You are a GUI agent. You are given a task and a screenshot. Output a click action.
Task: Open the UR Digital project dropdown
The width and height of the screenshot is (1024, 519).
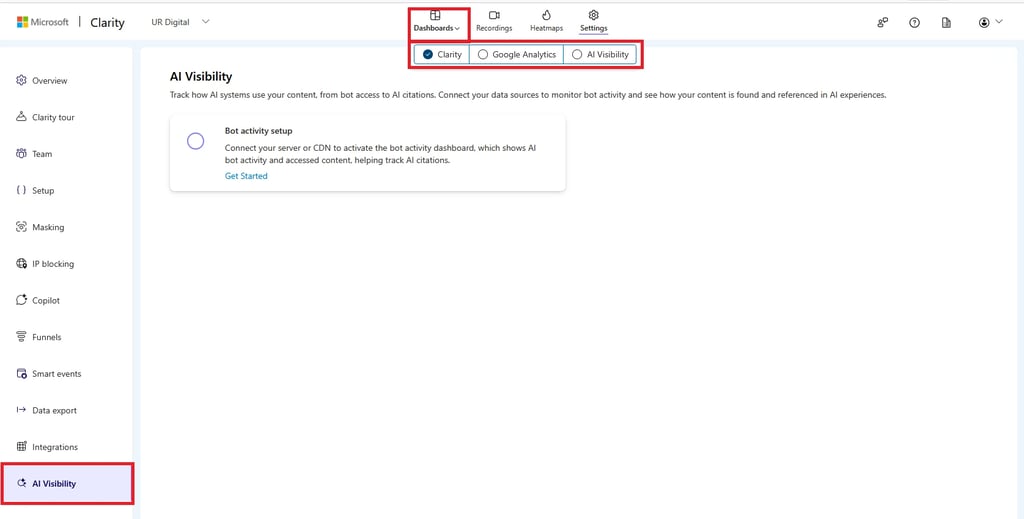[180, 22]
